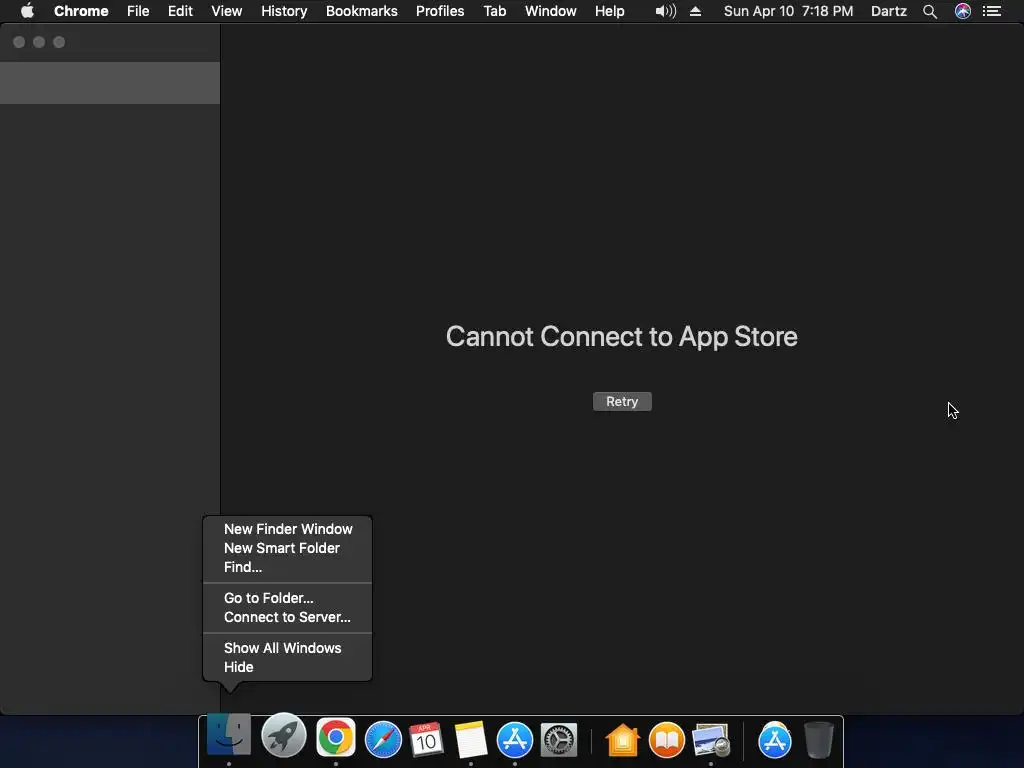The height and width of the screenshot is (768, 1024).
Task: Open App Store icon beside the Trash
Action: tap(775, 741)
